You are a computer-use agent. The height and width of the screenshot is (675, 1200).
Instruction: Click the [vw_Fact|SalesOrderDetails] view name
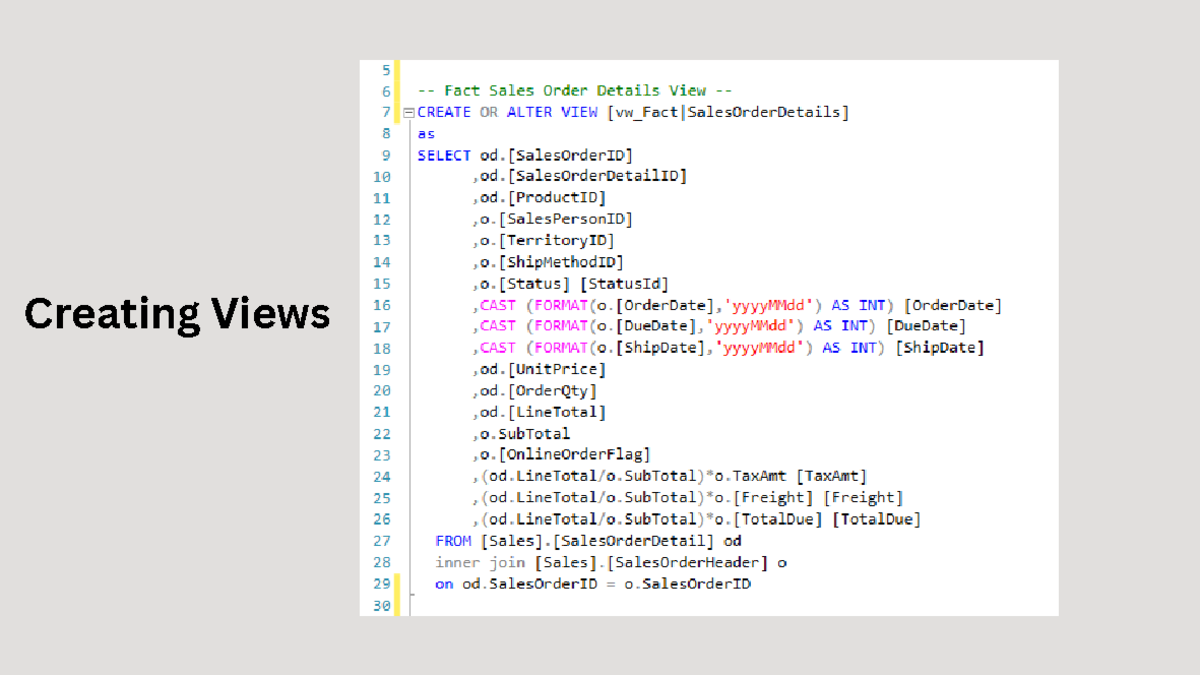[728, 112]
